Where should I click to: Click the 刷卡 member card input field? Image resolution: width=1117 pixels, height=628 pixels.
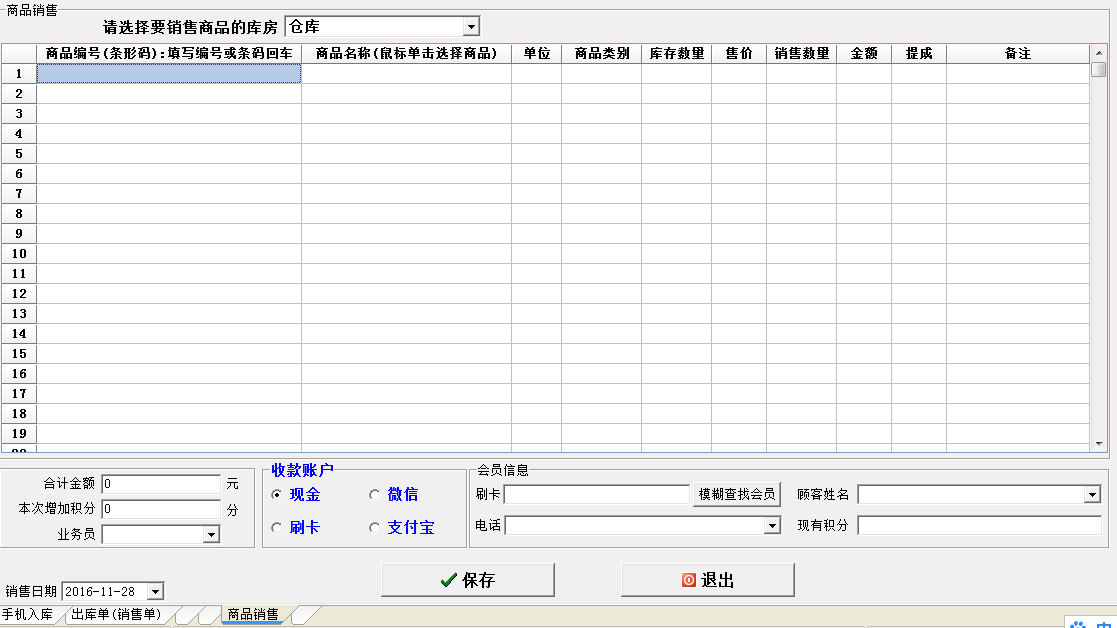point(597,494)
